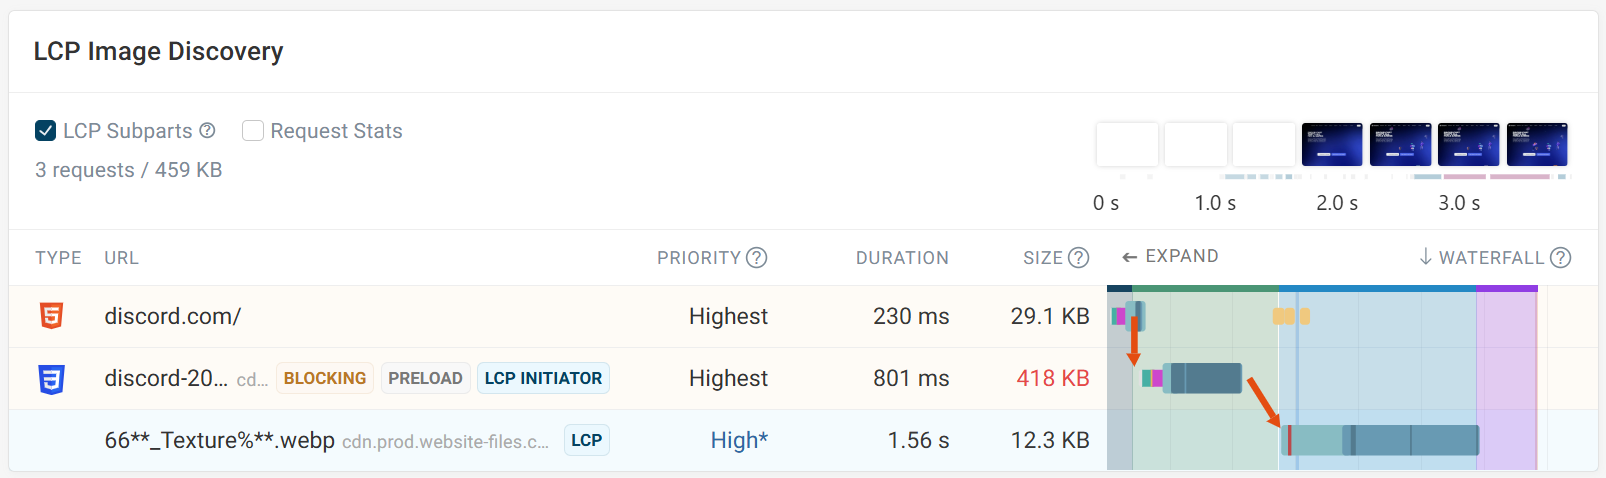Viewport: 1606px width, 478px height.
Task: Click the CSS3 icon for discord-20 stylesheet
Action: click(x=51, y=379)
